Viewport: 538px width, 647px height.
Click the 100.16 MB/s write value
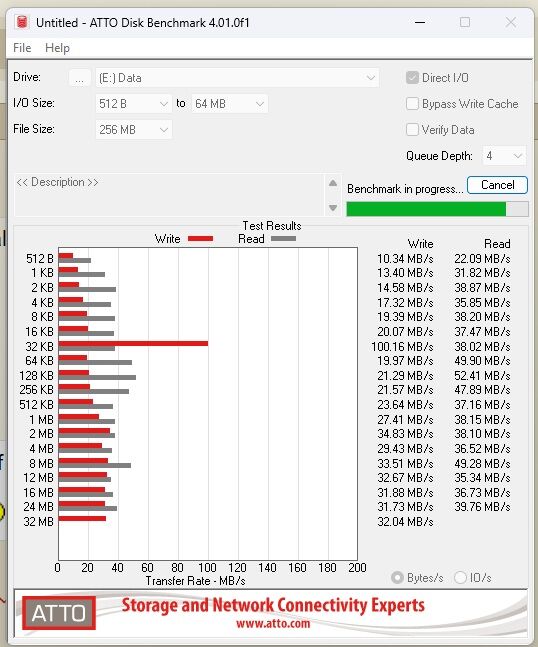click(x=402, y=347)
